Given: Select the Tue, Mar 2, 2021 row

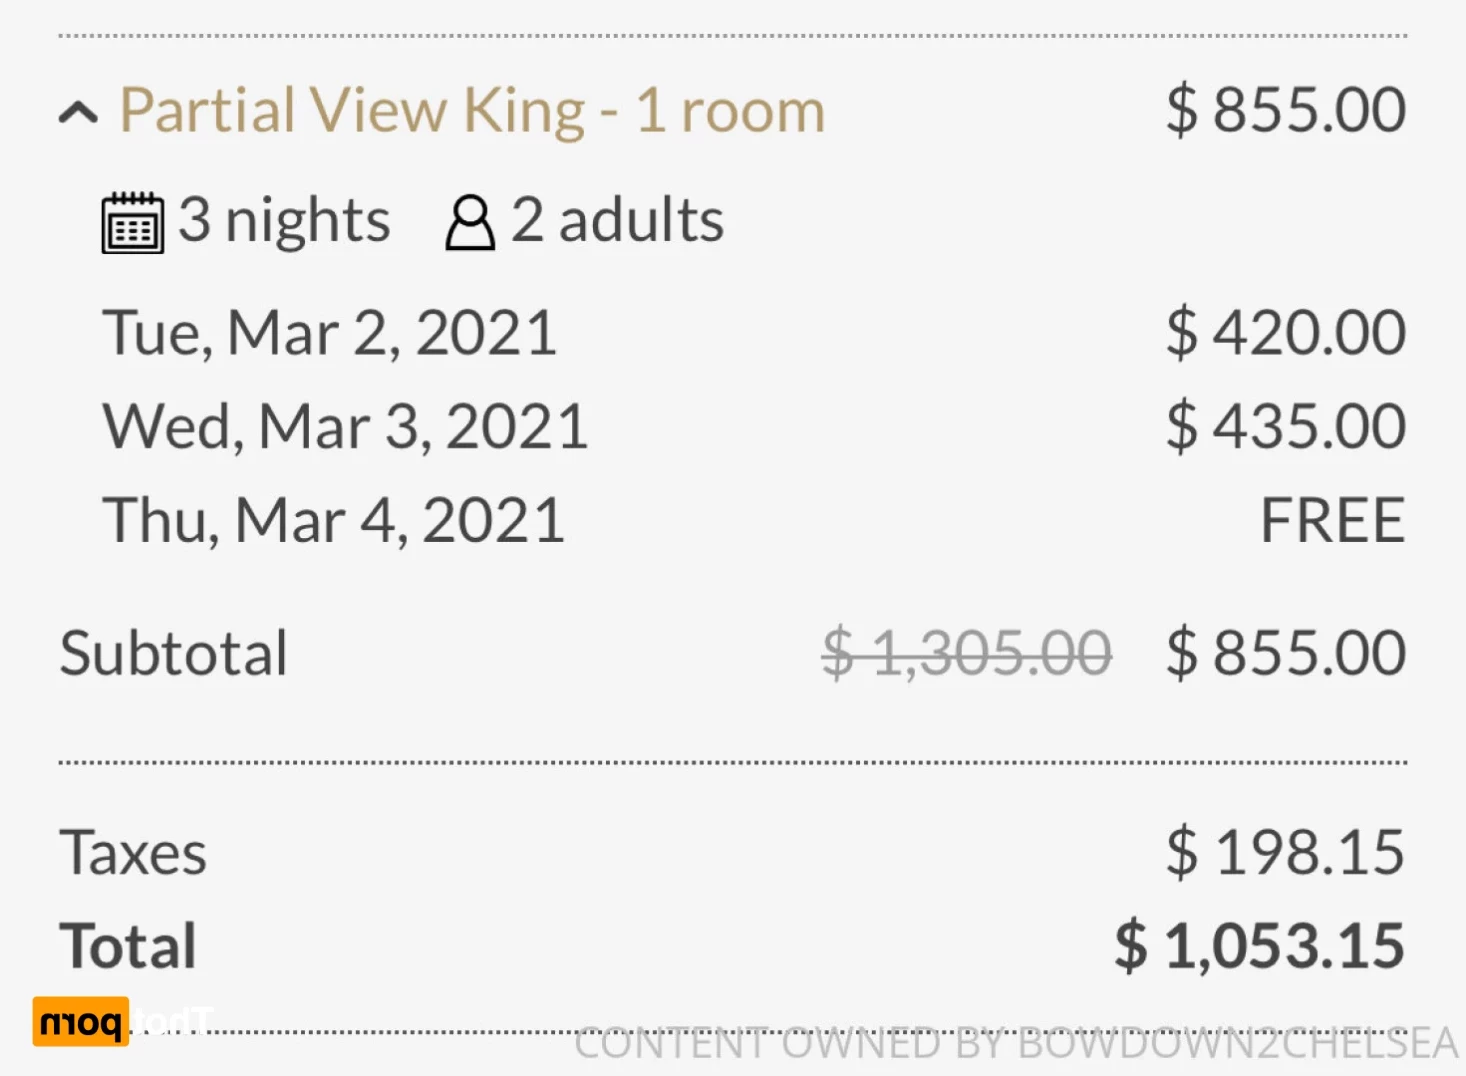Looking at the screenshot, I should (x=754, y=332).
